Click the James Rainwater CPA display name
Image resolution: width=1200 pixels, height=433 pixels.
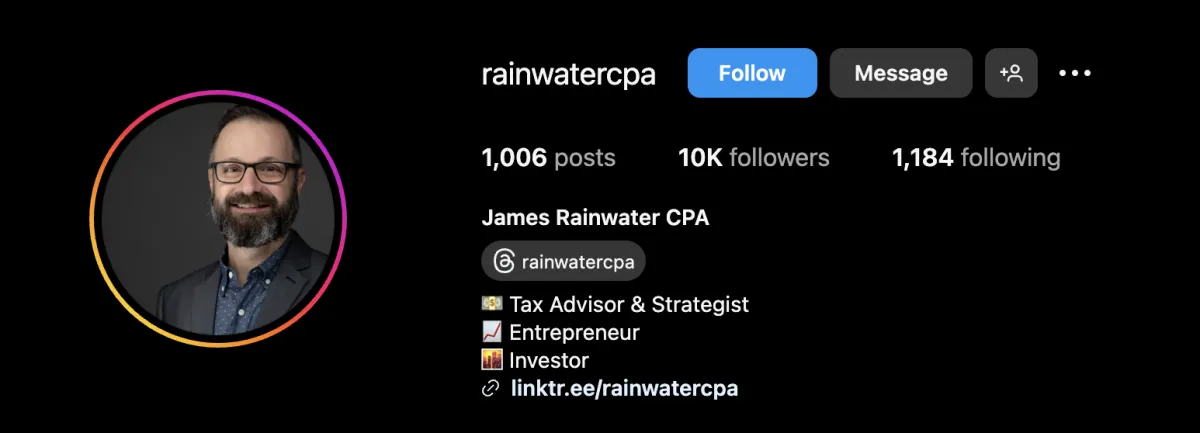[595, 218]
